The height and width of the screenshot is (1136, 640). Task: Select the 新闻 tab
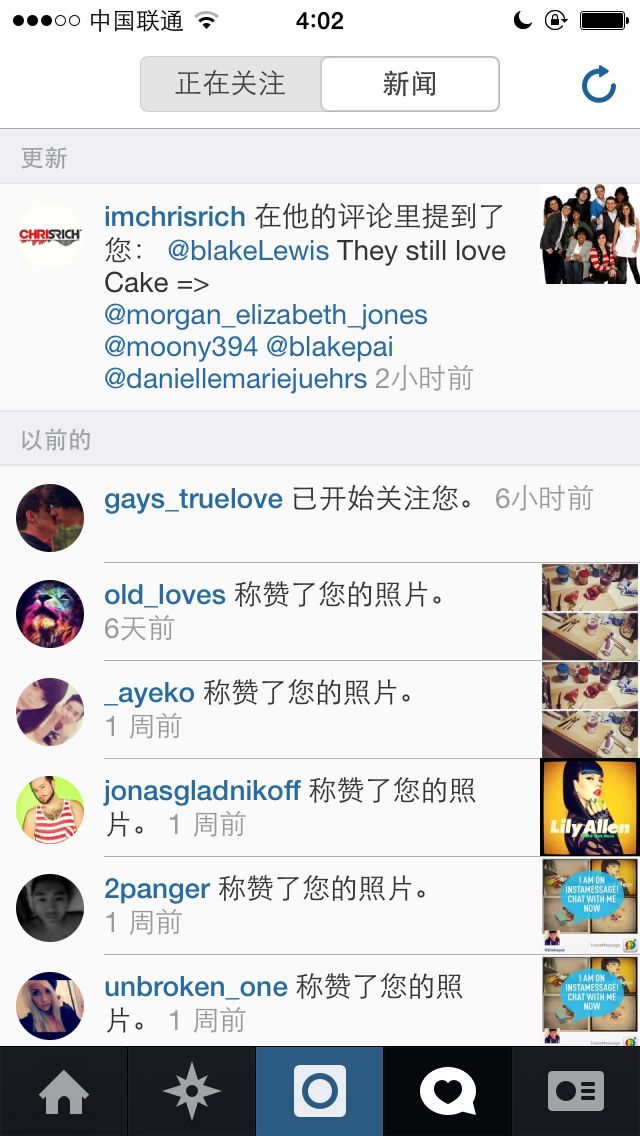pos(410,84)
